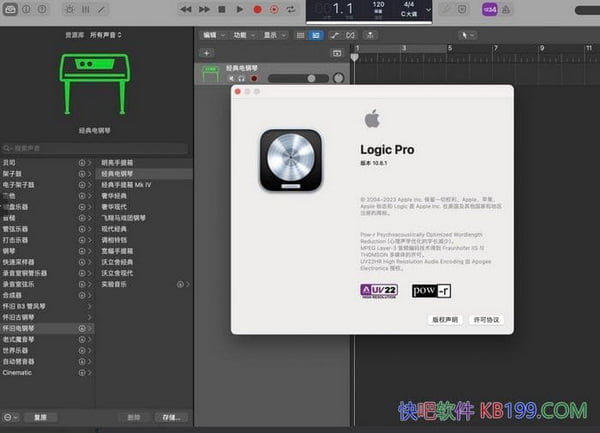Toggle record enable on 经典电钢琴 track
This screenshot has height=433, width=600.
[253, 78]
